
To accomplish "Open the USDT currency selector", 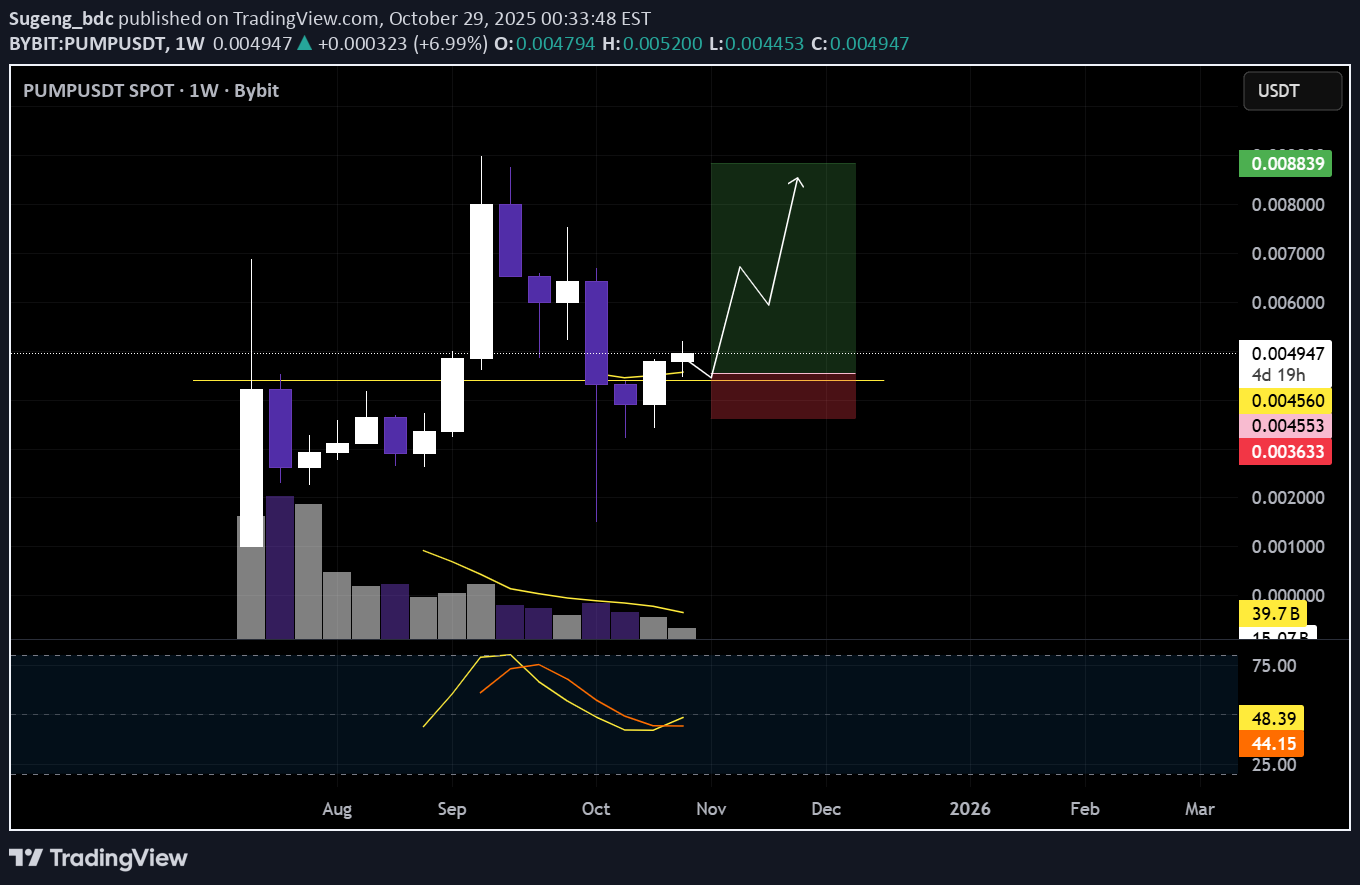I will click(x=1292, y=91).
